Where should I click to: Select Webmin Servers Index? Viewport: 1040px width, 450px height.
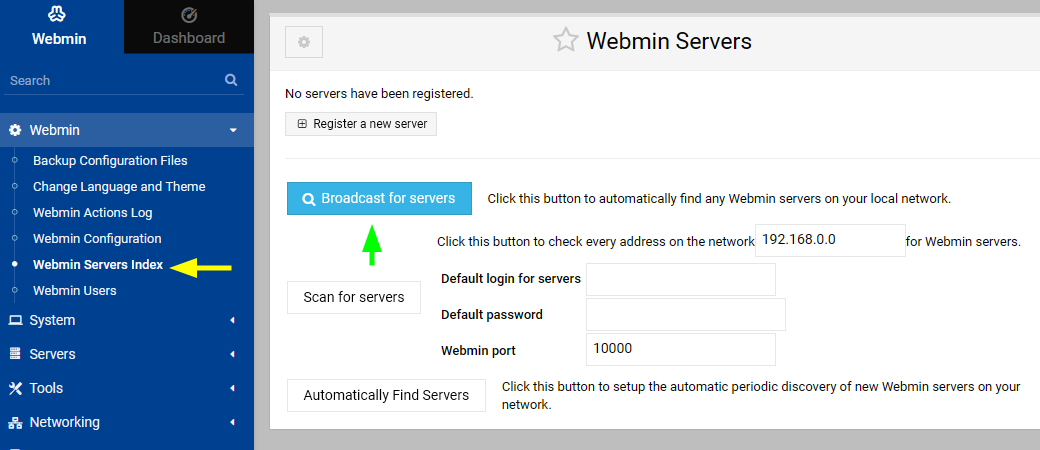click(x=98, y=264)
